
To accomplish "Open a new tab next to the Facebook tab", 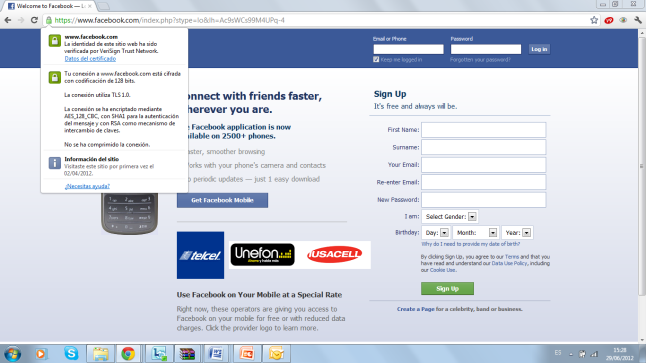I will click(103, 6).
